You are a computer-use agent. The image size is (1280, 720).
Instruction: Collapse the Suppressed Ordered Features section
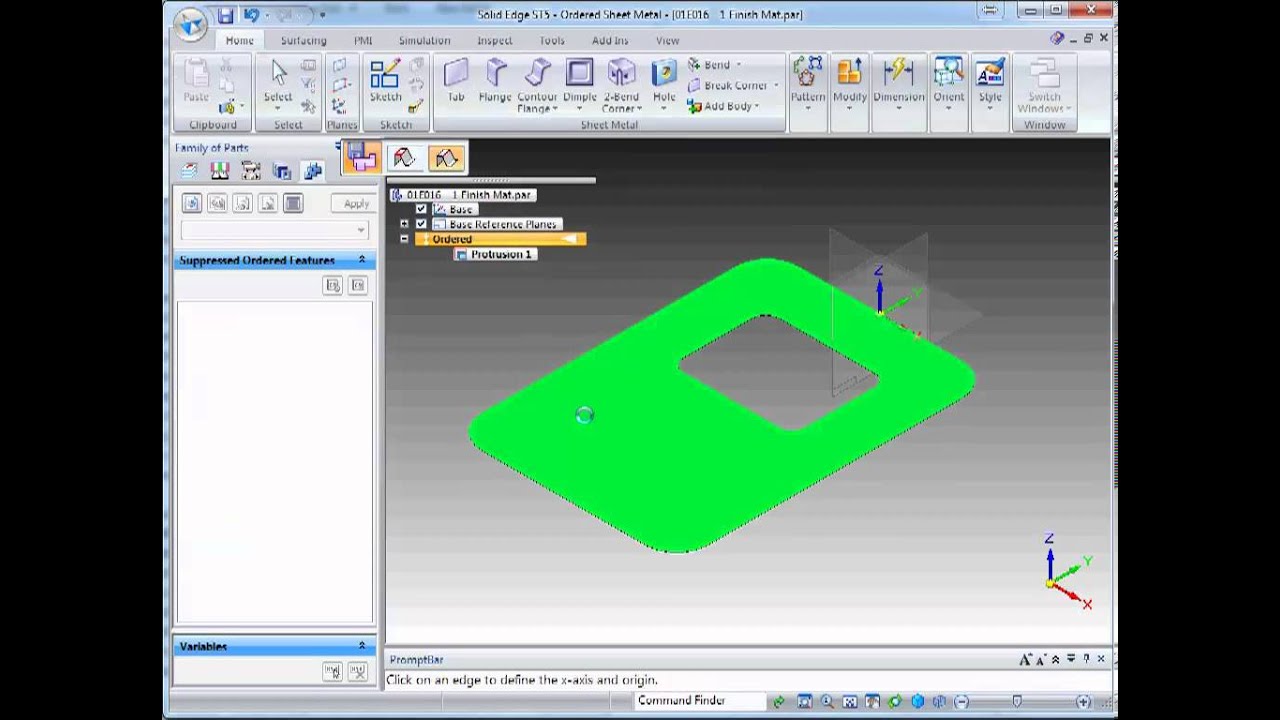tap(362, 260)
